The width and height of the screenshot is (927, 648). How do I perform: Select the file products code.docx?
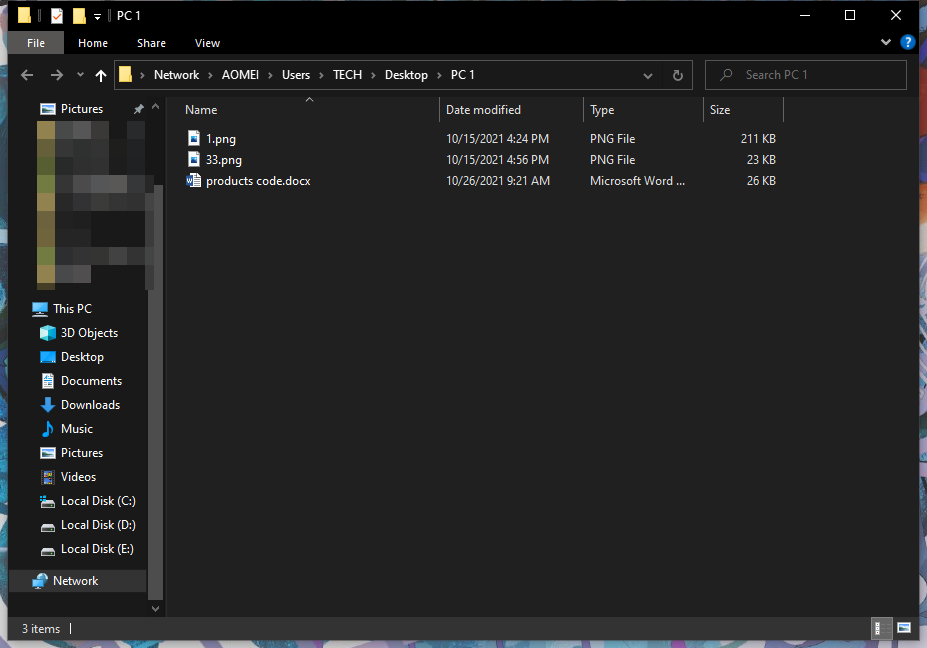coord(258,181)
